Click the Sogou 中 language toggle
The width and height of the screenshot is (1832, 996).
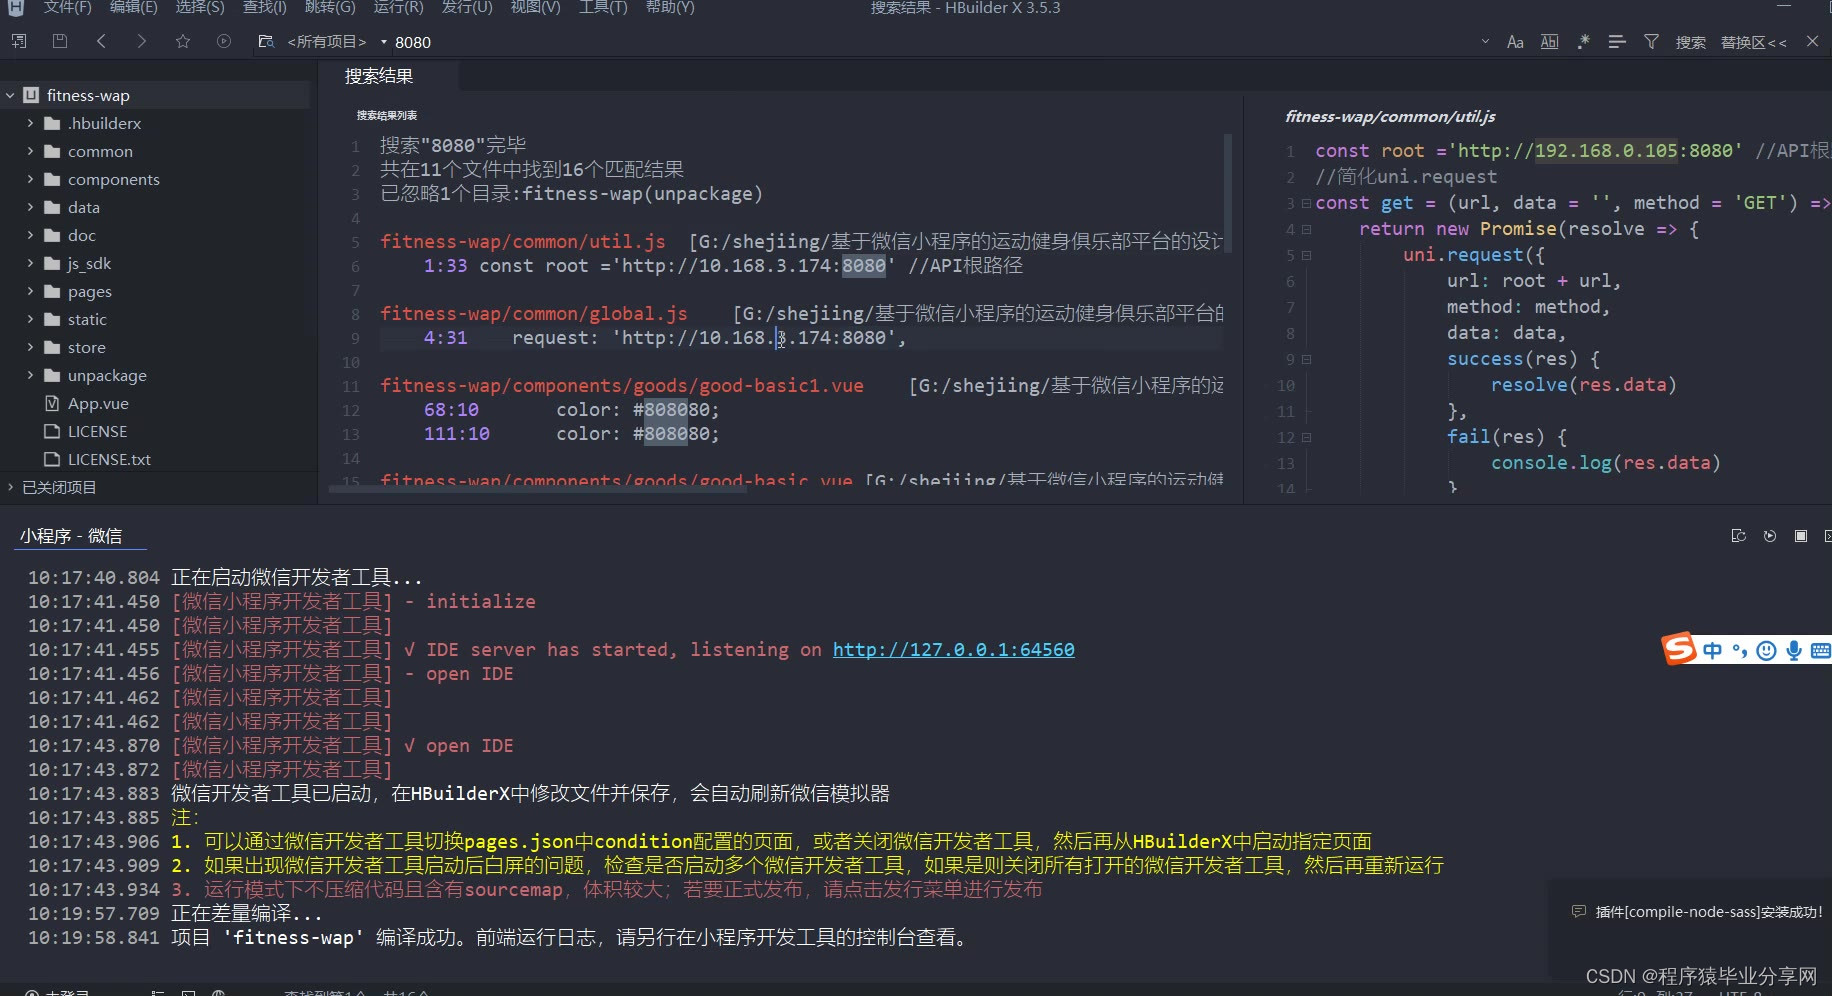[1712, 651]
